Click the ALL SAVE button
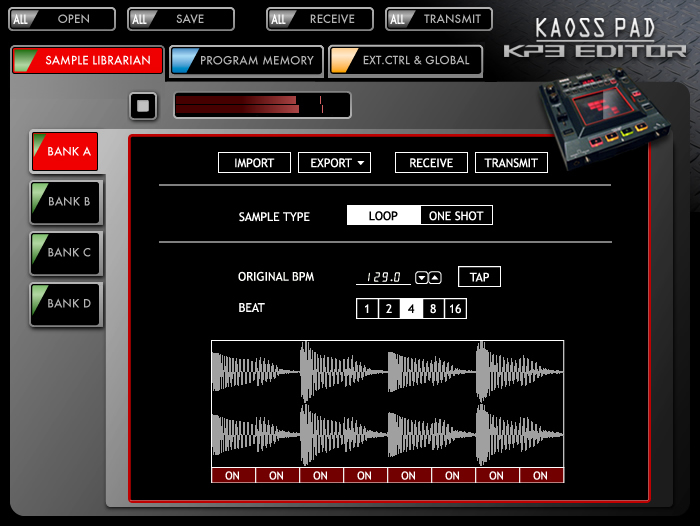The height and width of the screenshot is (526, 700). [181, 19]
